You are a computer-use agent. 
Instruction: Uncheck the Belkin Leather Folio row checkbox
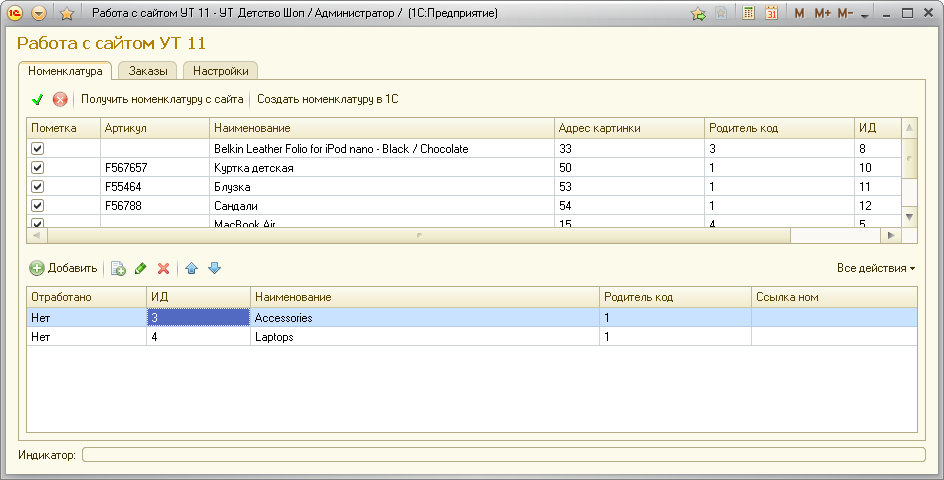tap(38, 149)
